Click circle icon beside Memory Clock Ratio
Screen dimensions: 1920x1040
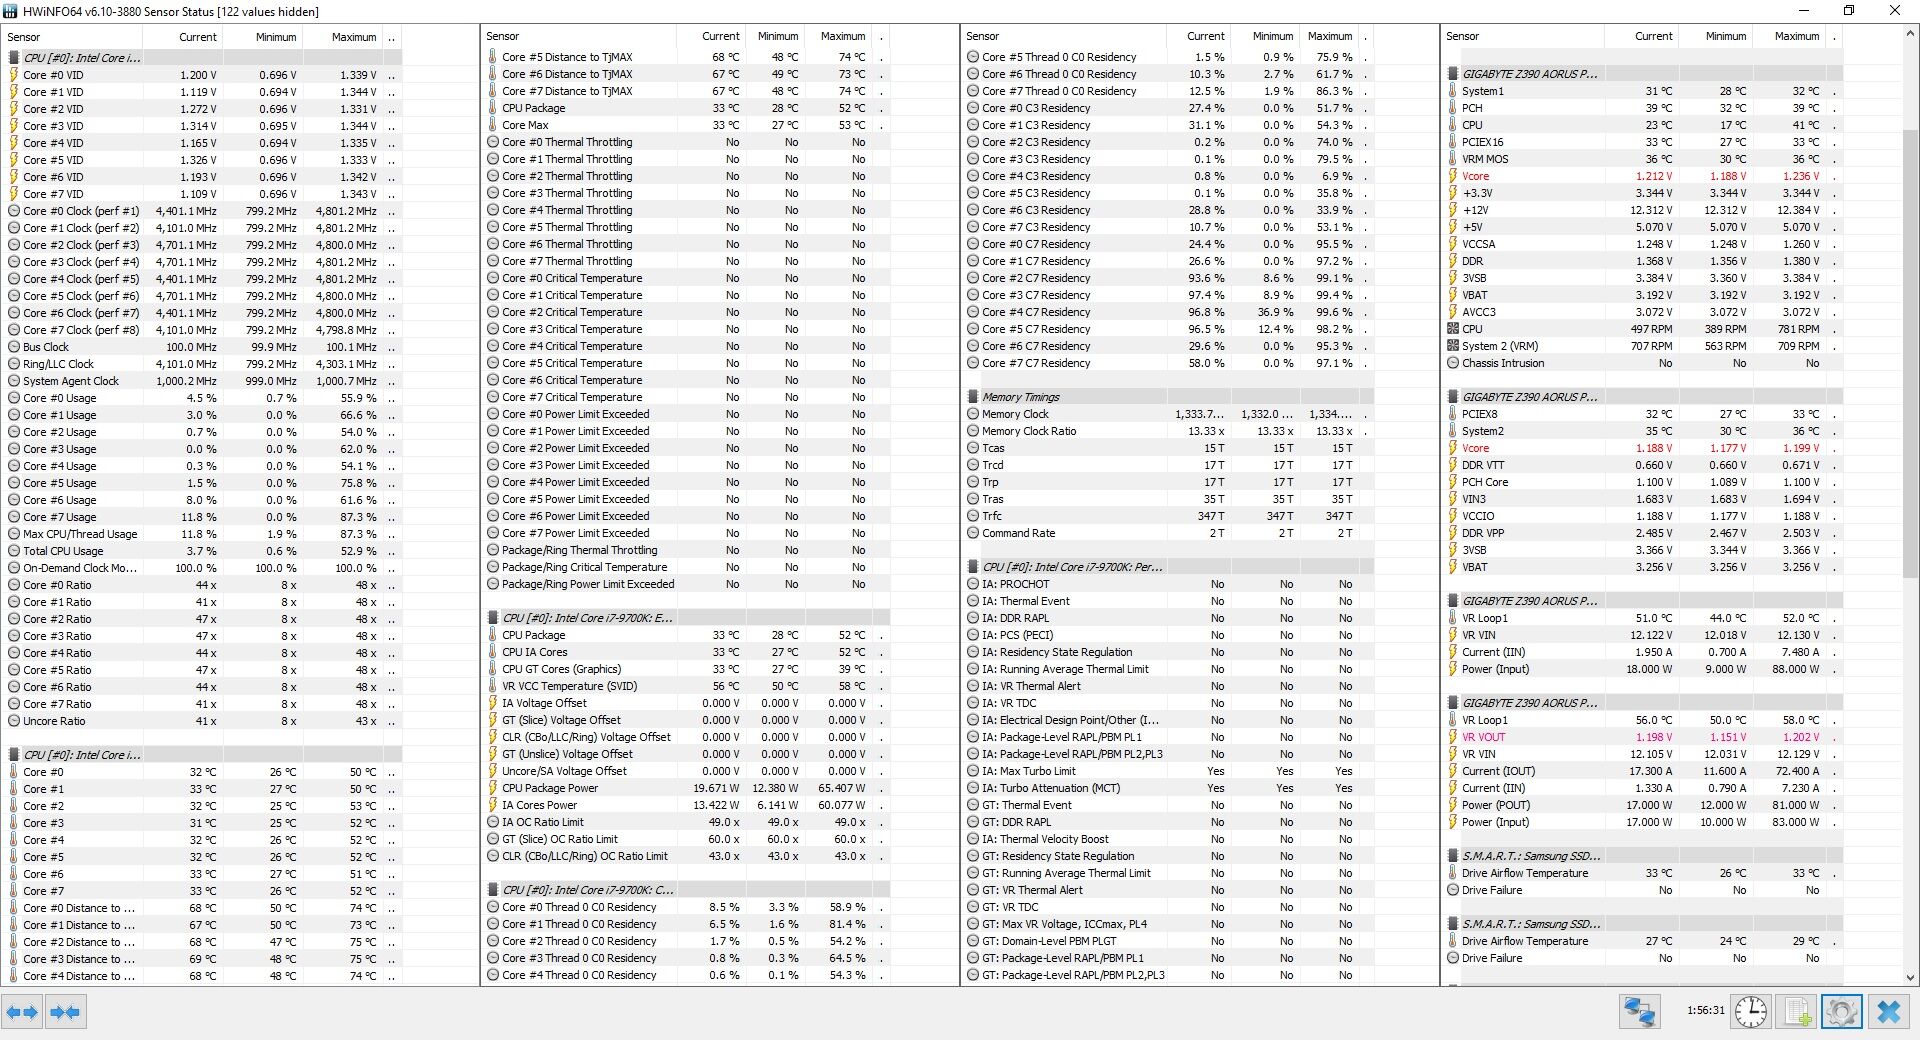point(973,431)
